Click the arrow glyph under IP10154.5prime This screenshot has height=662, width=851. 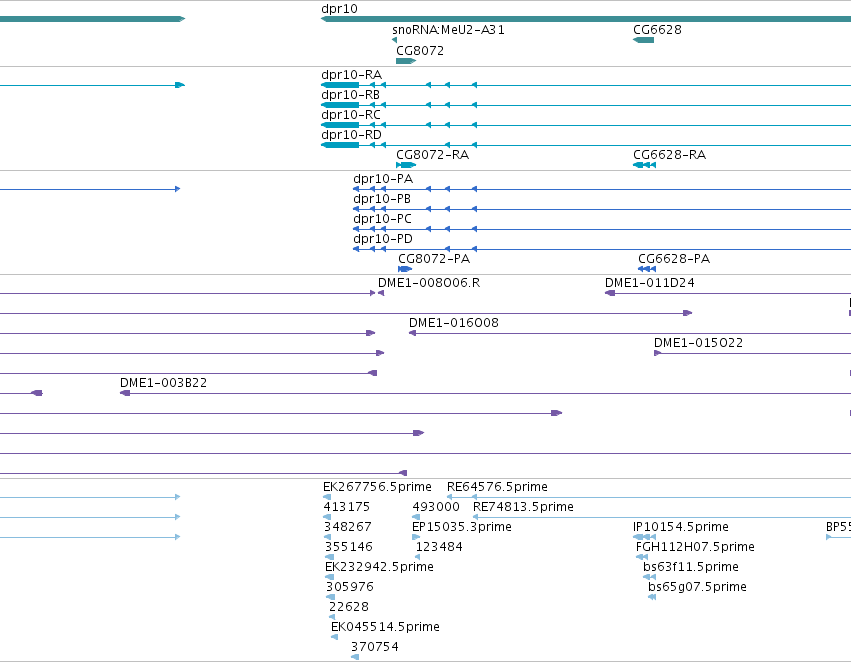(x=644, y=537)
